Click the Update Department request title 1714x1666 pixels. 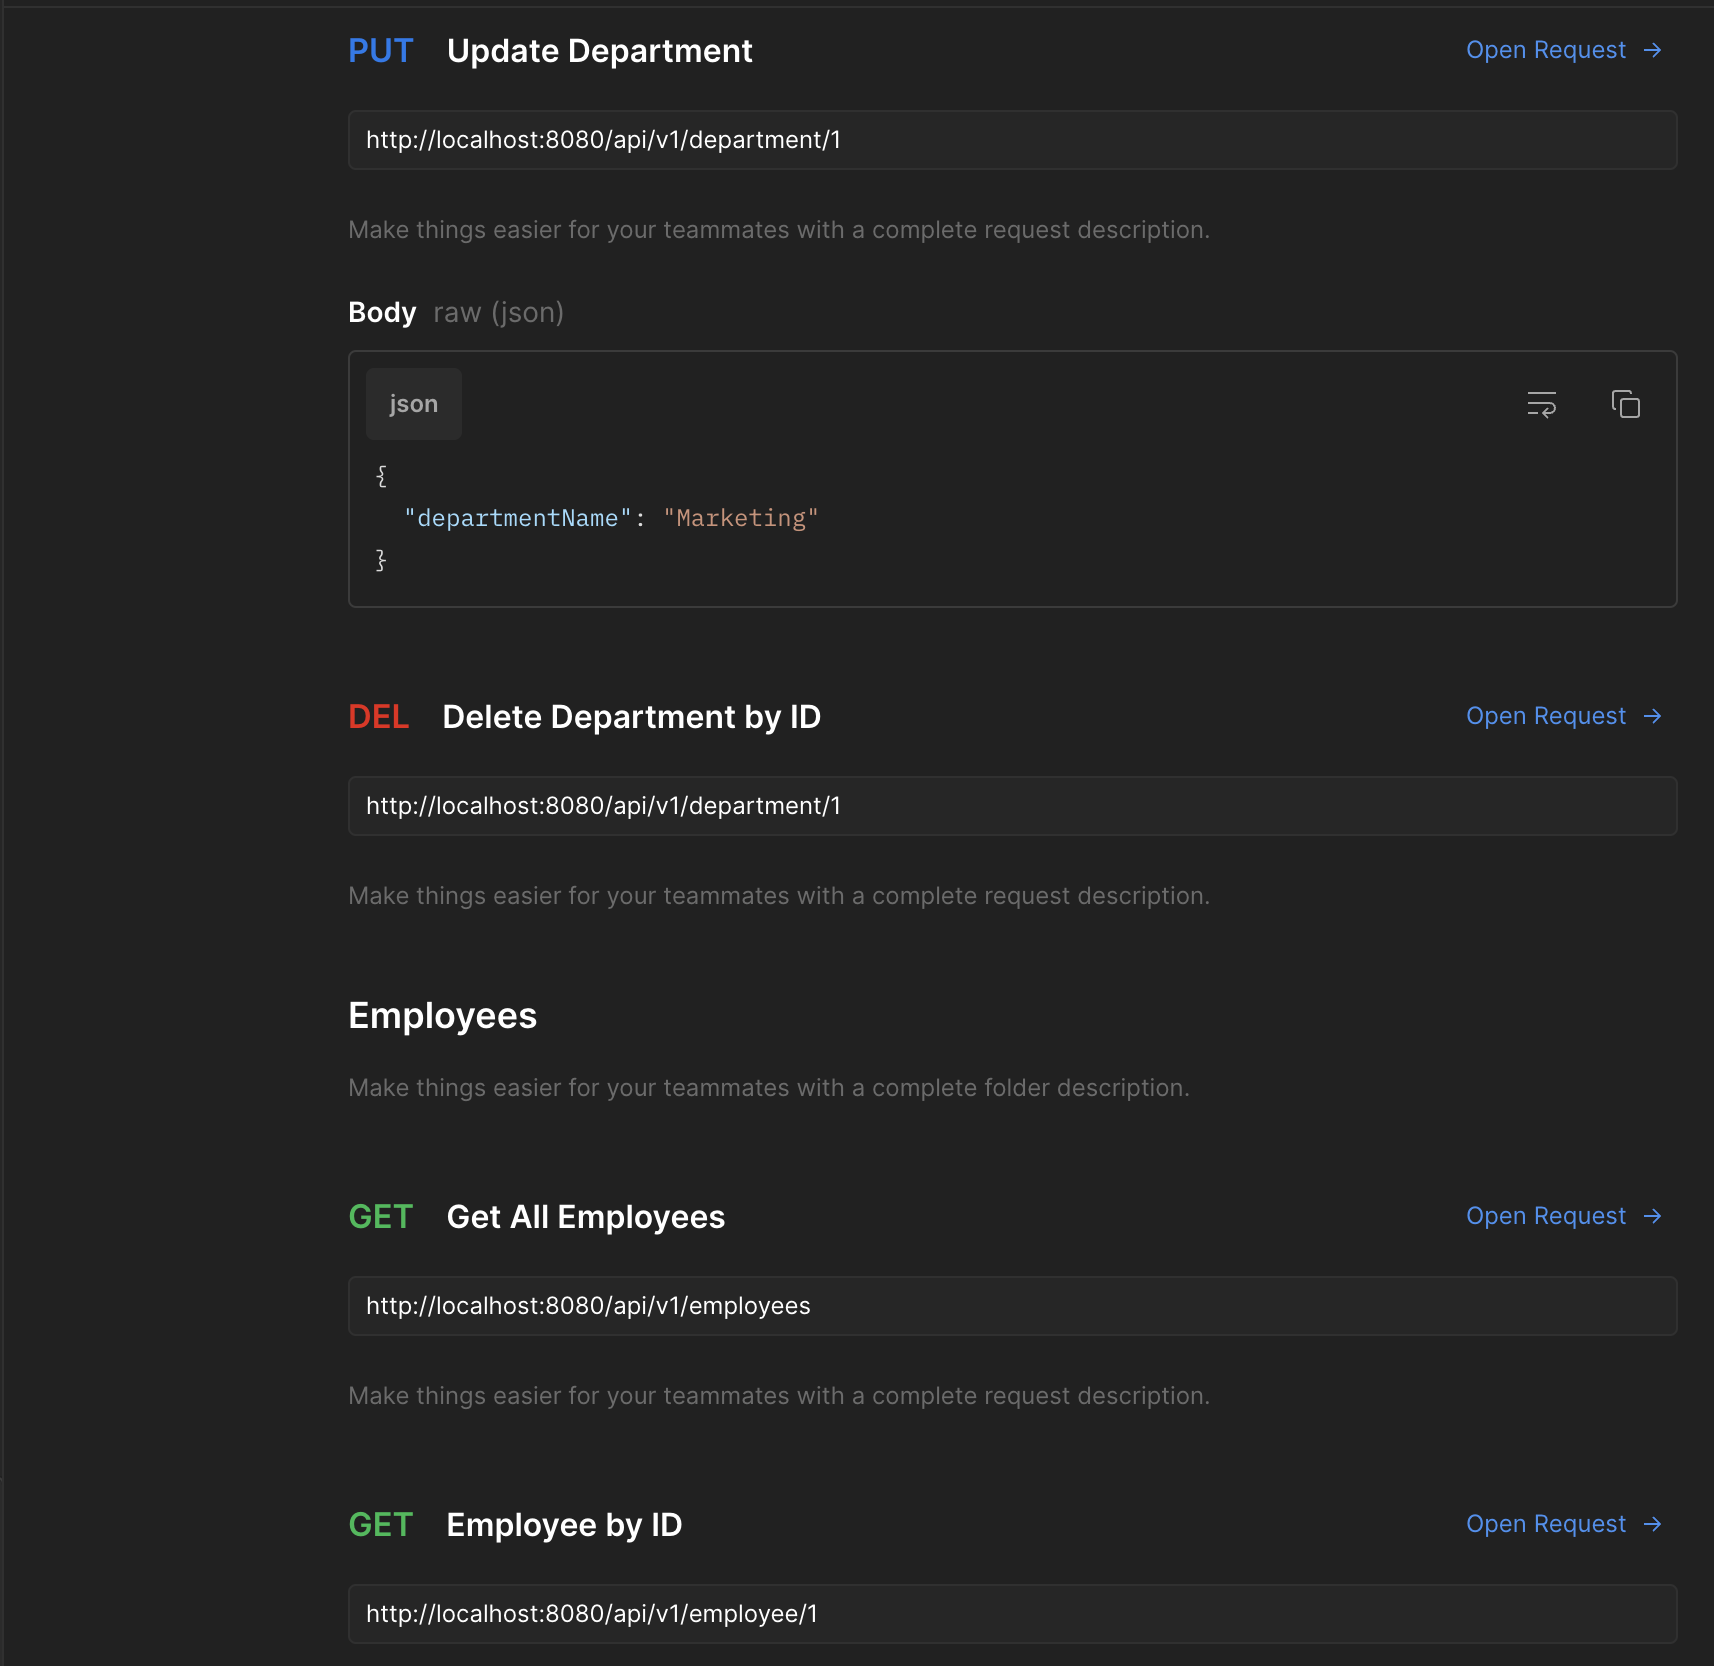click(599, 50)
